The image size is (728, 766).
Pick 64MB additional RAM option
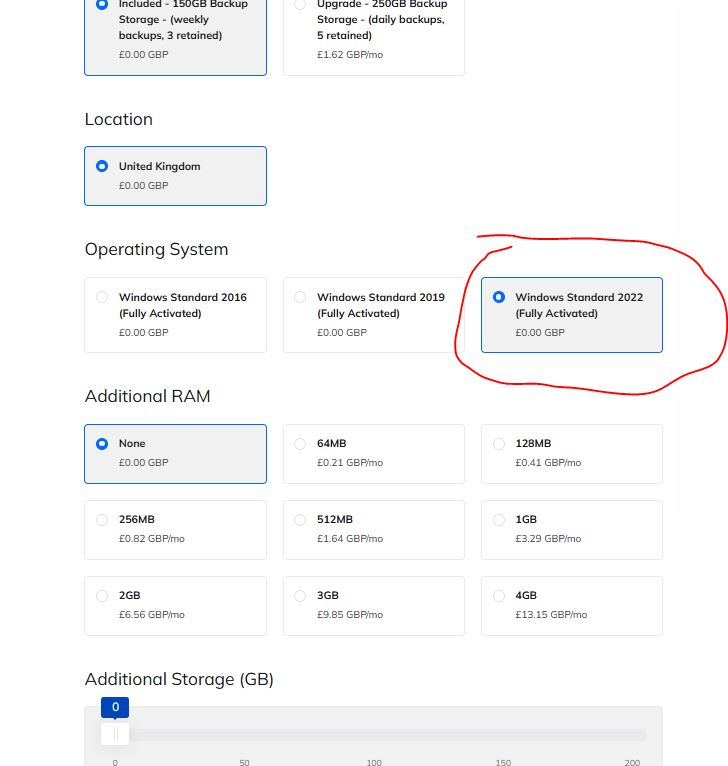(373, 453)
